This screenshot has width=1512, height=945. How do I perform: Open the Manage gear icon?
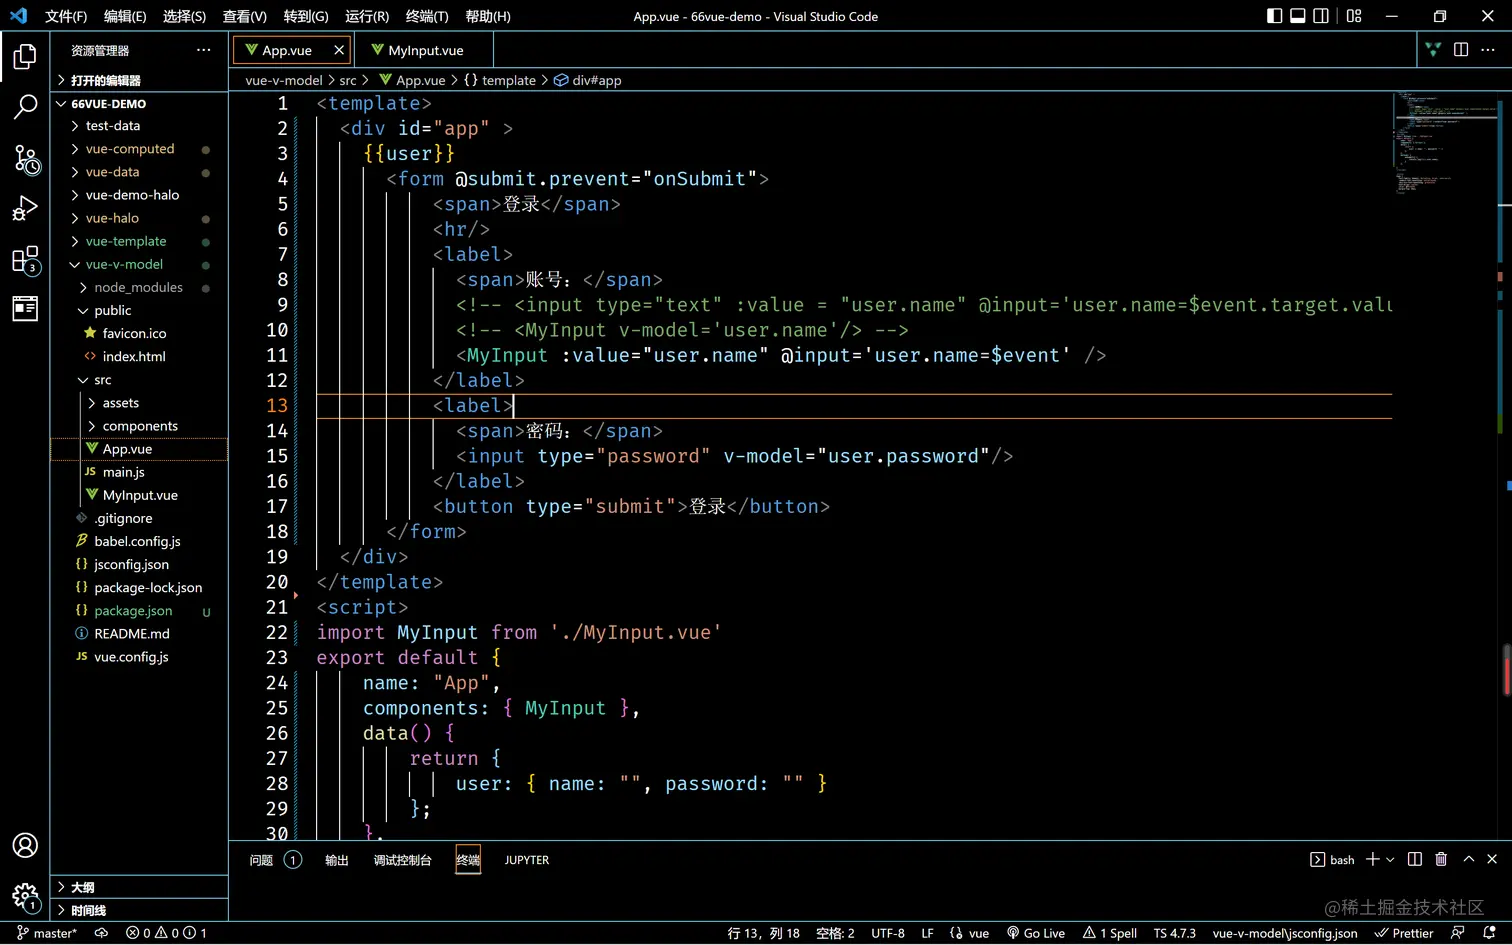coord(25,895)
